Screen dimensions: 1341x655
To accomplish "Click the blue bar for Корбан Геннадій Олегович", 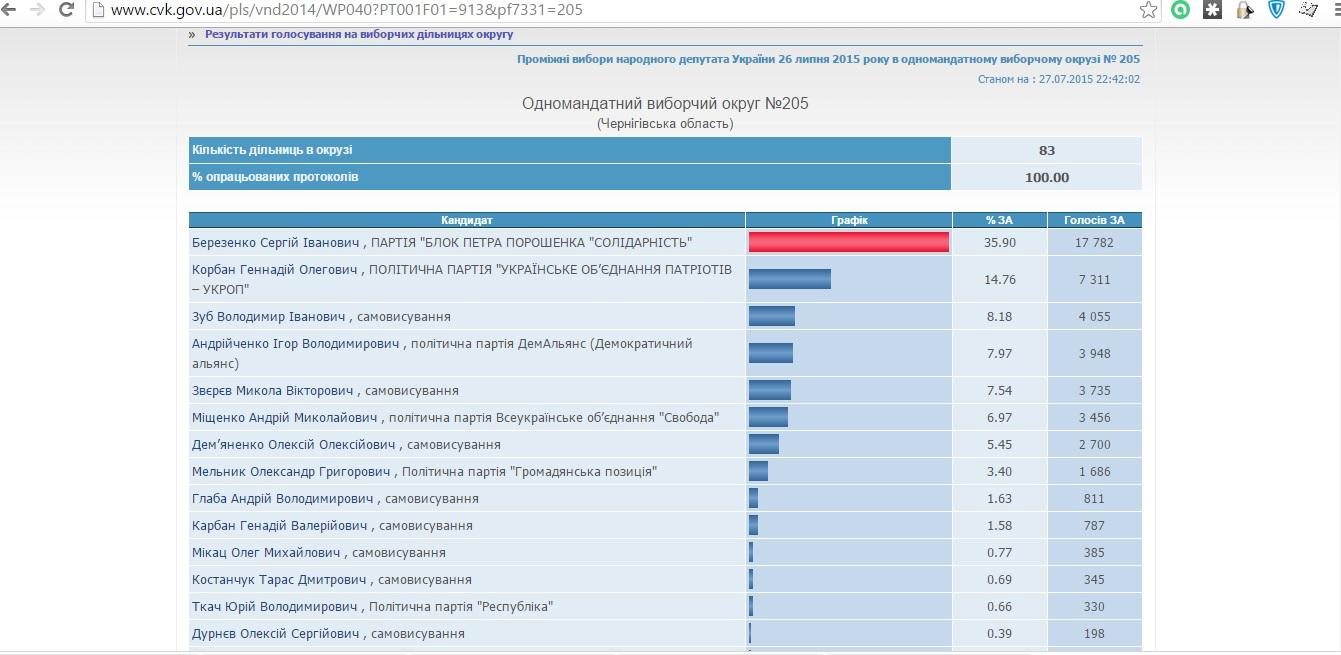I will [789, 279].
